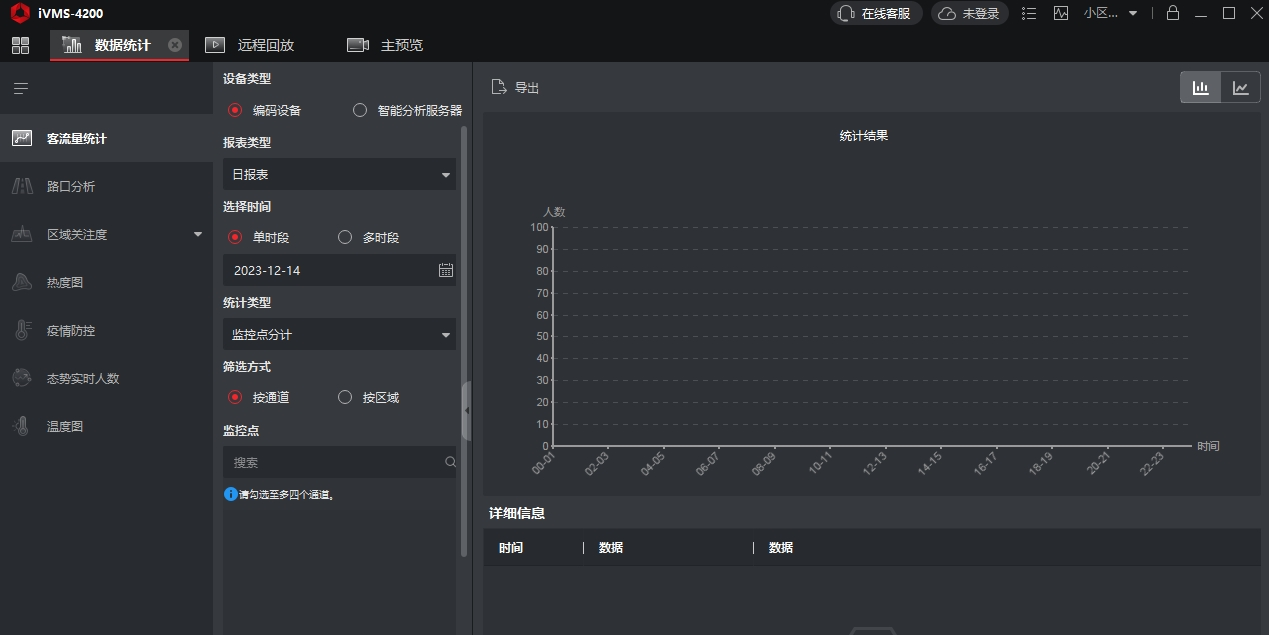The image size is (1269, 635).
Task: Switch to line chart view
Action: [x=1241, y=87]
